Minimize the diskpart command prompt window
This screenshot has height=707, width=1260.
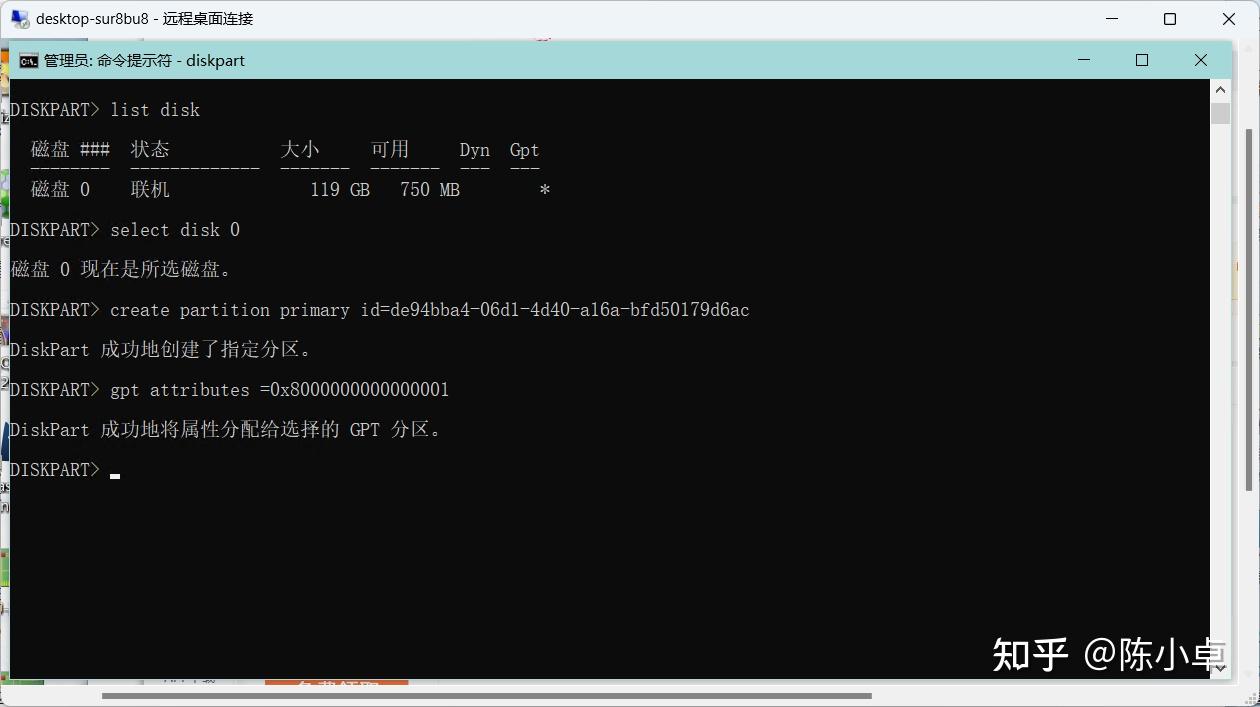pos(1083,60)
